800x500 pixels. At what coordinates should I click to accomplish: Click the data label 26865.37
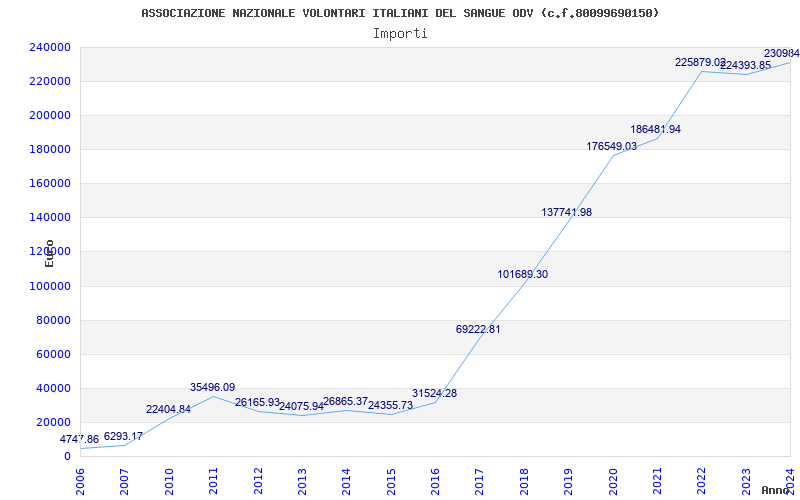(x=345, y=402)
